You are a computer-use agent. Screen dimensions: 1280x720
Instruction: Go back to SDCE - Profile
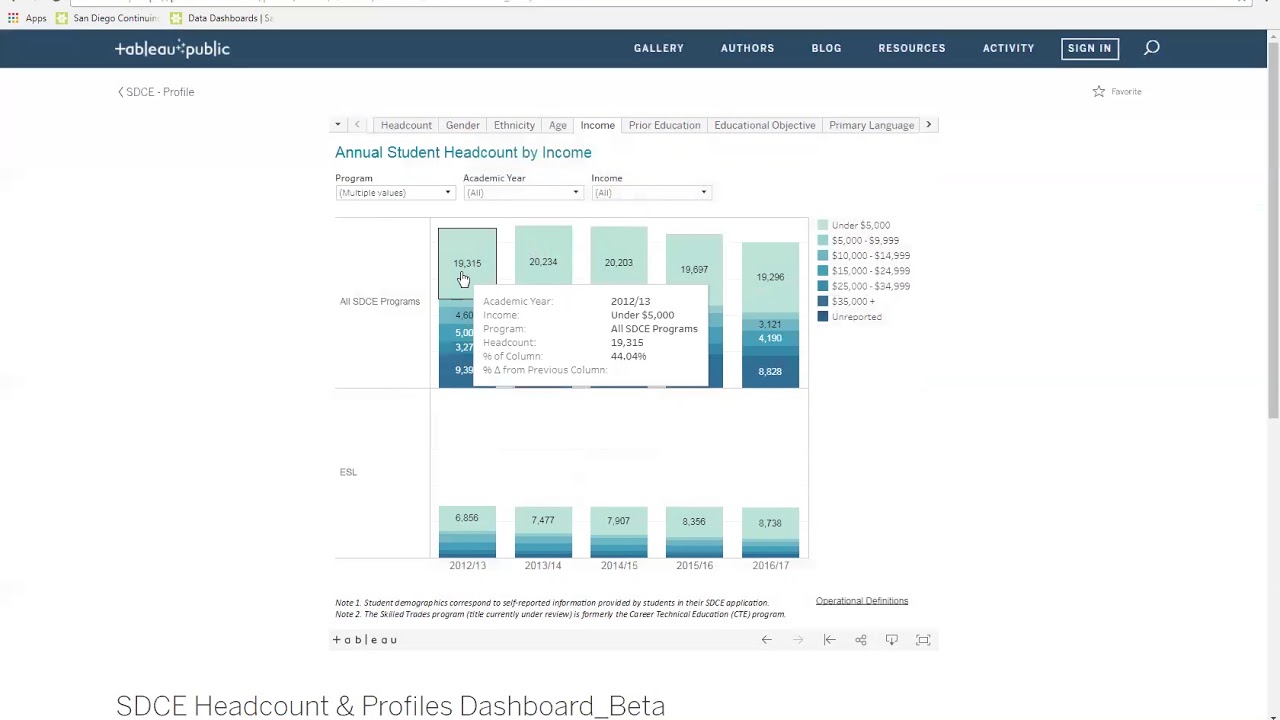156,92
